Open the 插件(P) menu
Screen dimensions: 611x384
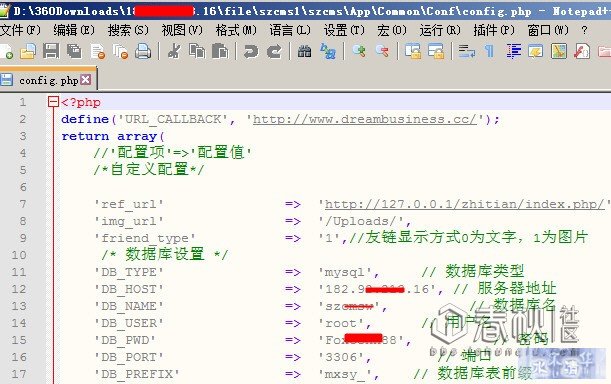494,30
